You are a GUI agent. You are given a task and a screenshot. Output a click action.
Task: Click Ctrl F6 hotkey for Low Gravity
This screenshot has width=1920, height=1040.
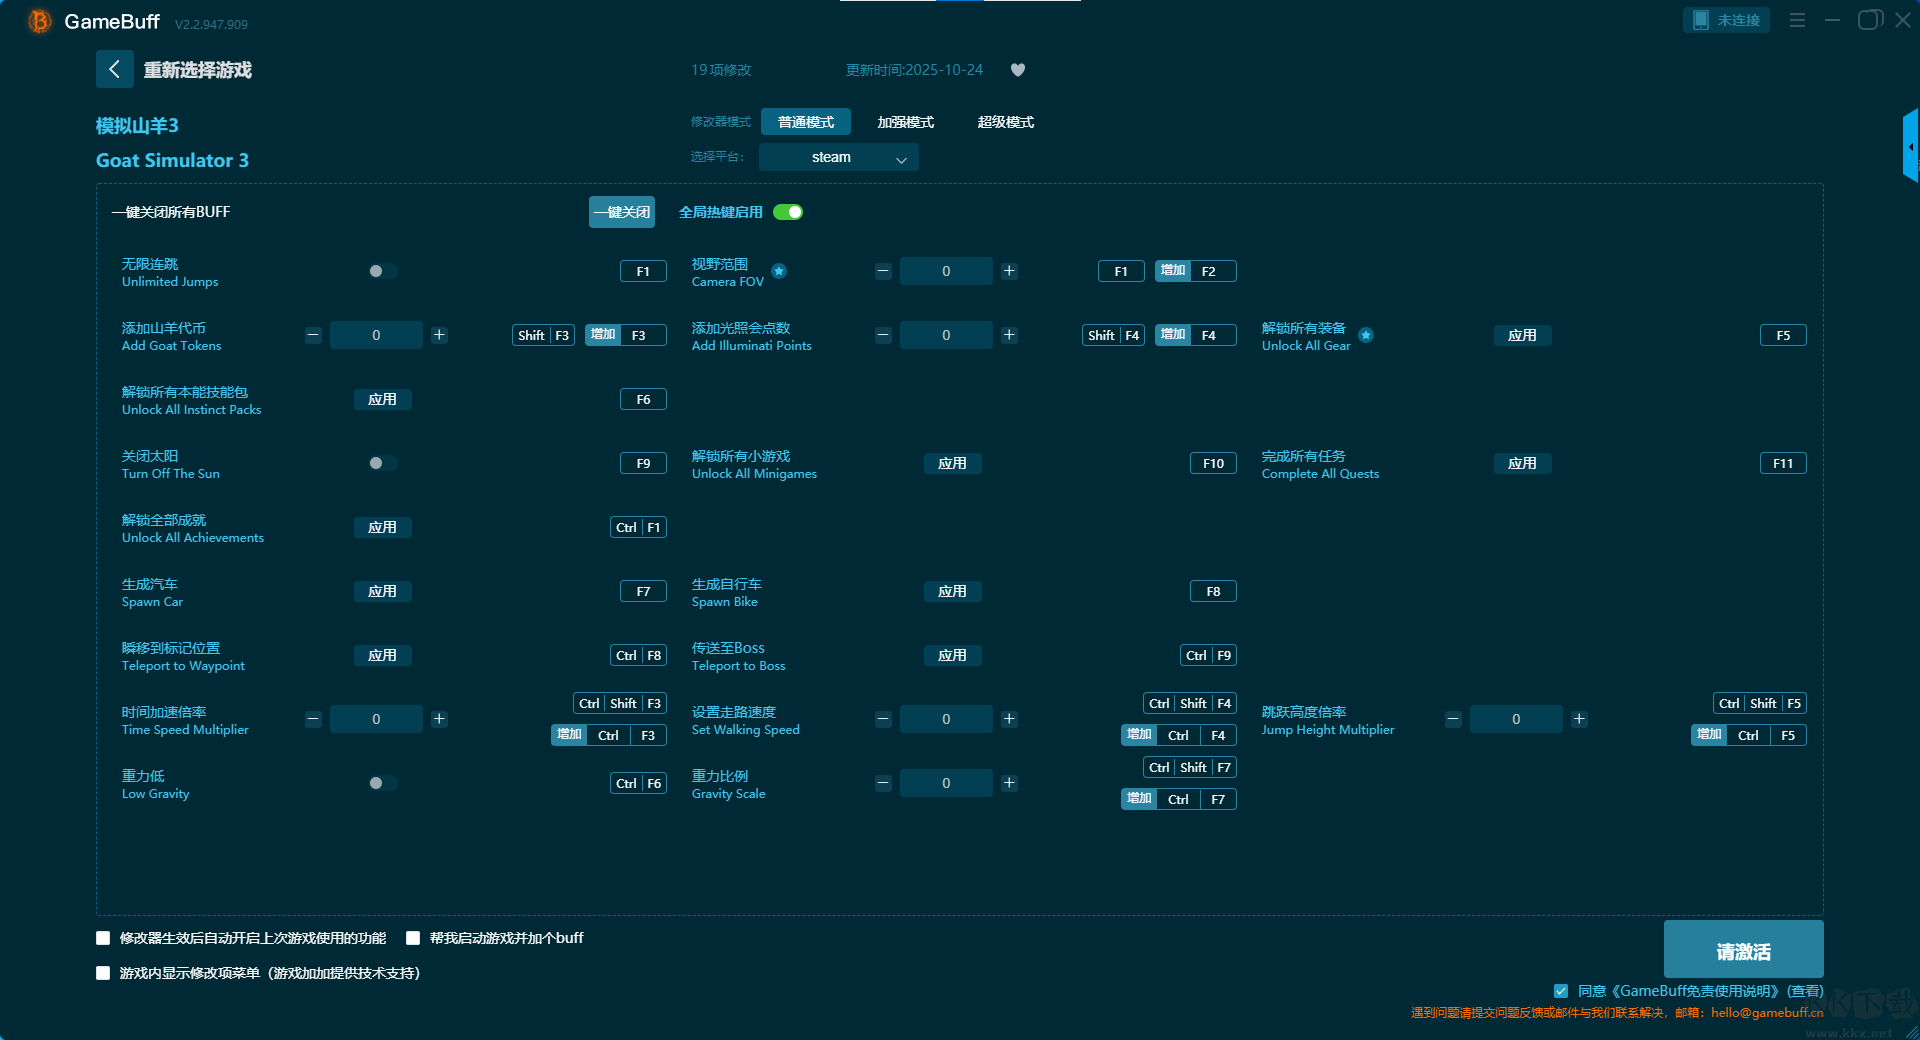click(638, 783)
